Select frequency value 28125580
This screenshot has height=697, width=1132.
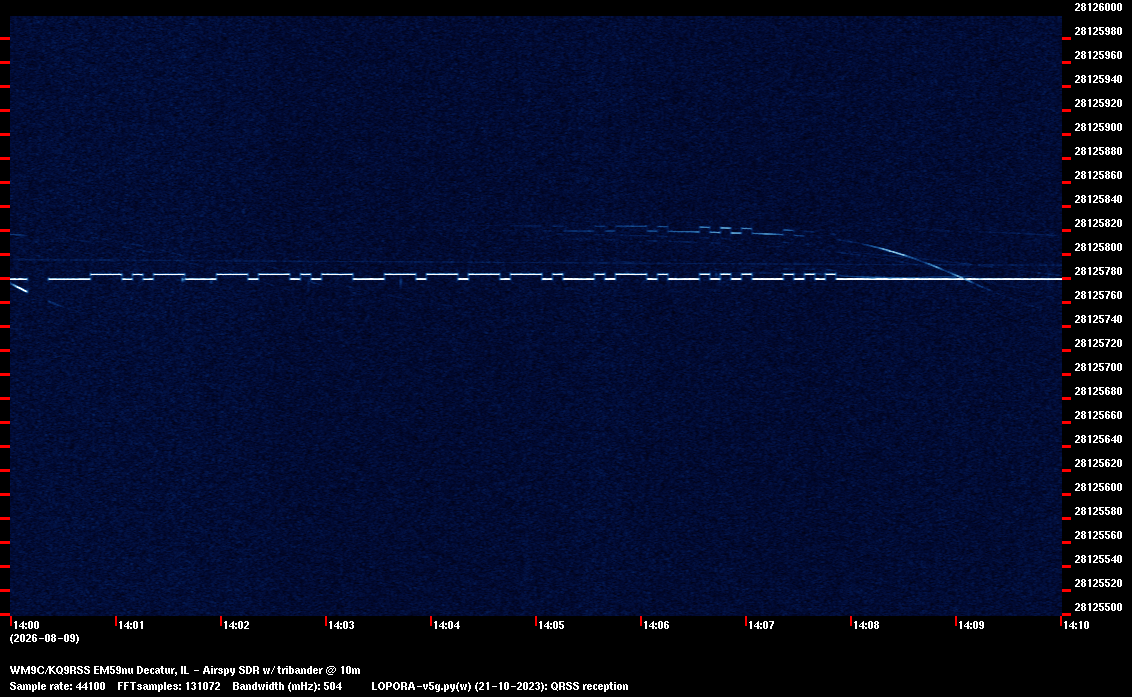pyautogui.click(x=1098, y=511)
